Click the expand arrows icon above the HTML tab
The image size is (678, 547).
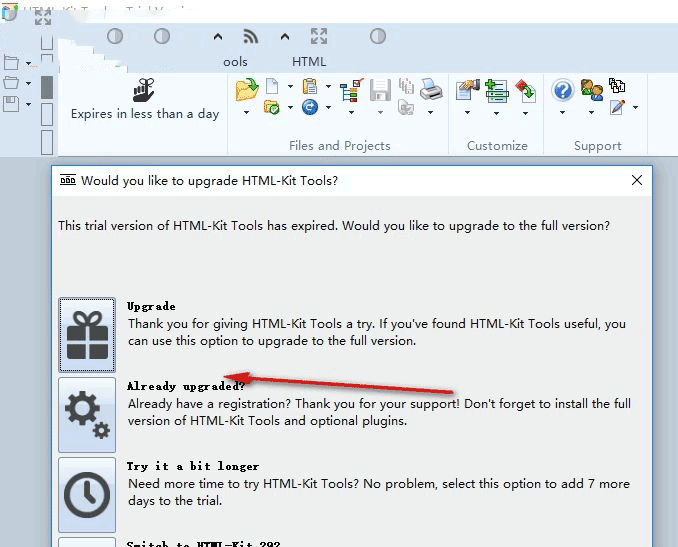[319, 36]
